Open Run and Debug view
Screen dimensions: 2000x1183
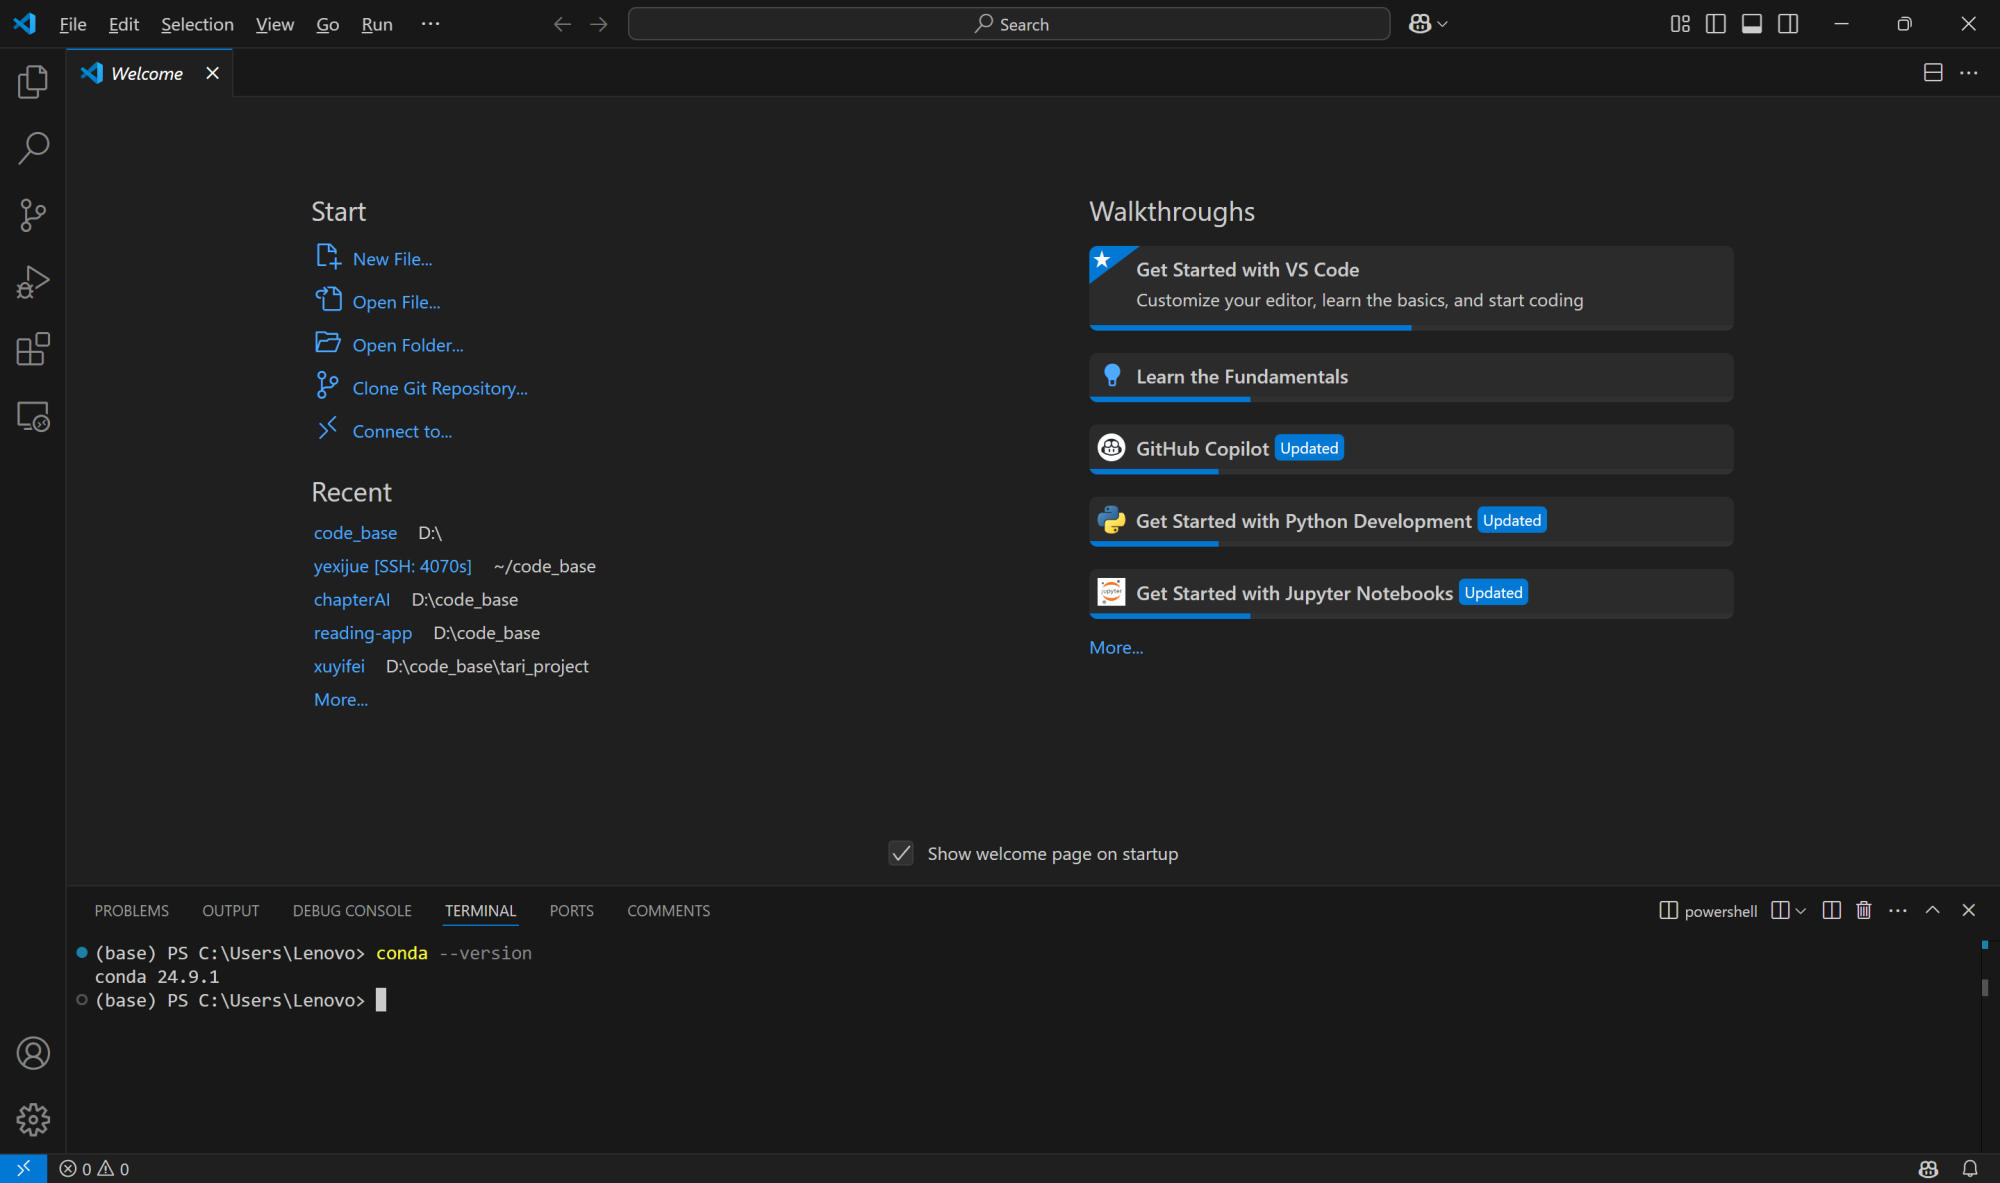(x=33, y=282)
